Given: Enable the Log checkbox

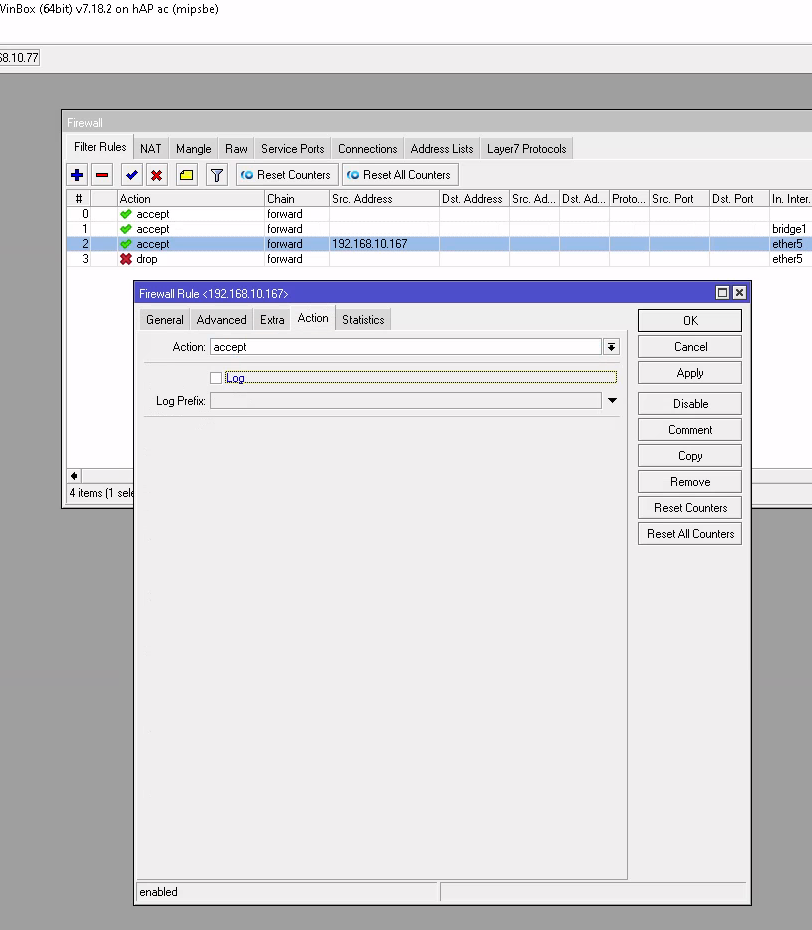Looking at the screenshot, I should click(216, 378).
